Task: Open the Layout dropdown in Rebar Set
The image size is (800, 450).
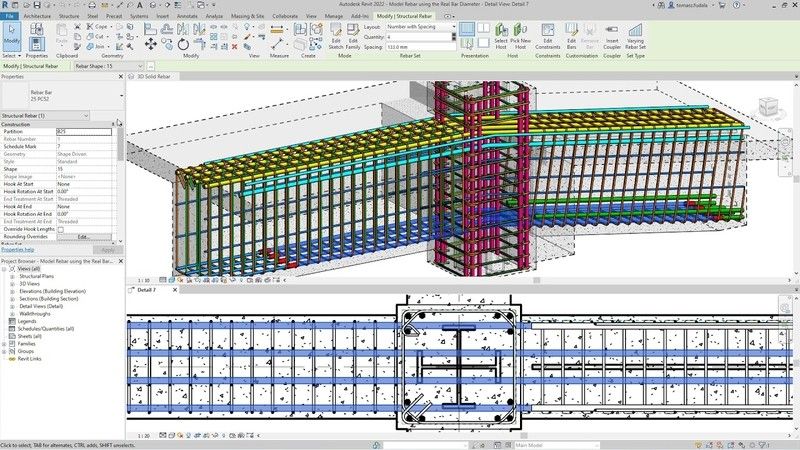Action: [x=420, y=27]
